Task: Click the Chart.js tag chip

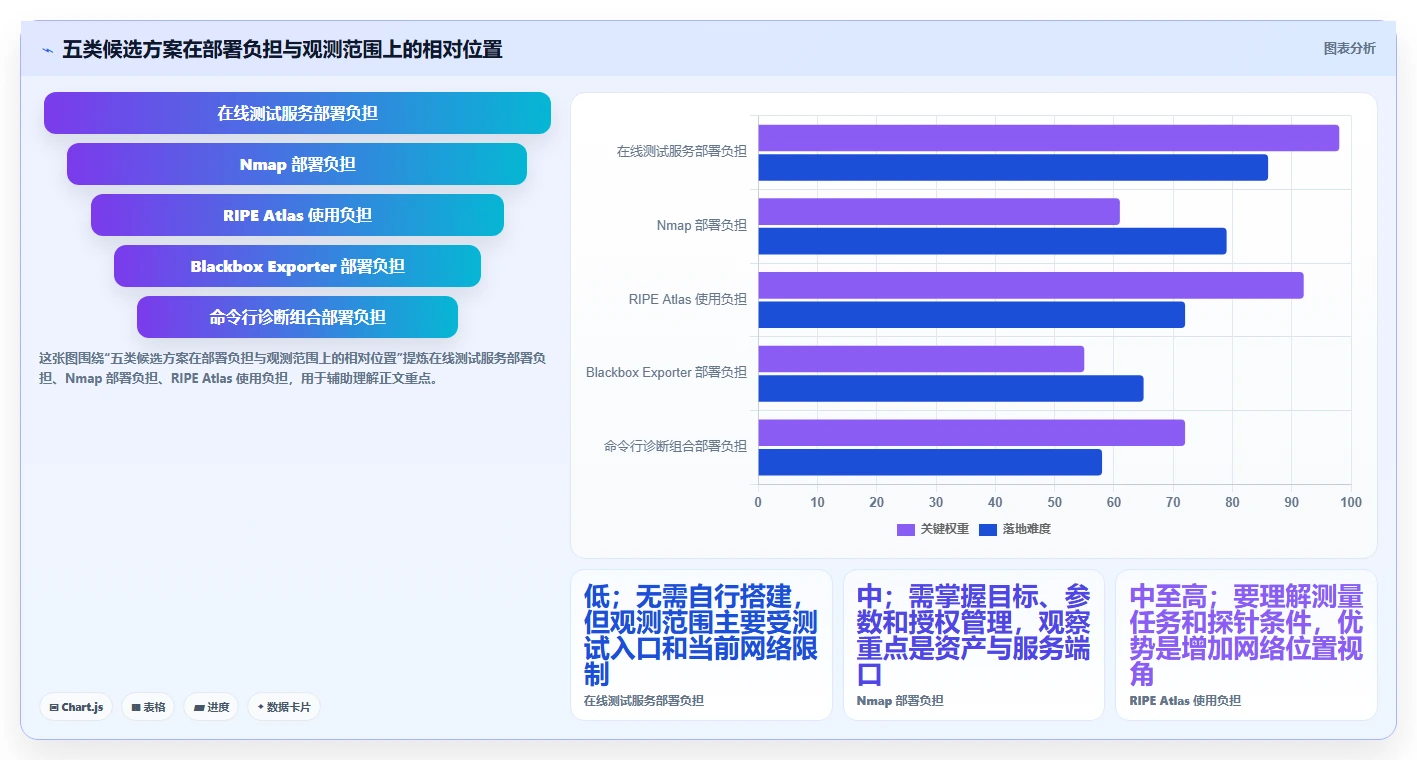Action: pos(77,707)
